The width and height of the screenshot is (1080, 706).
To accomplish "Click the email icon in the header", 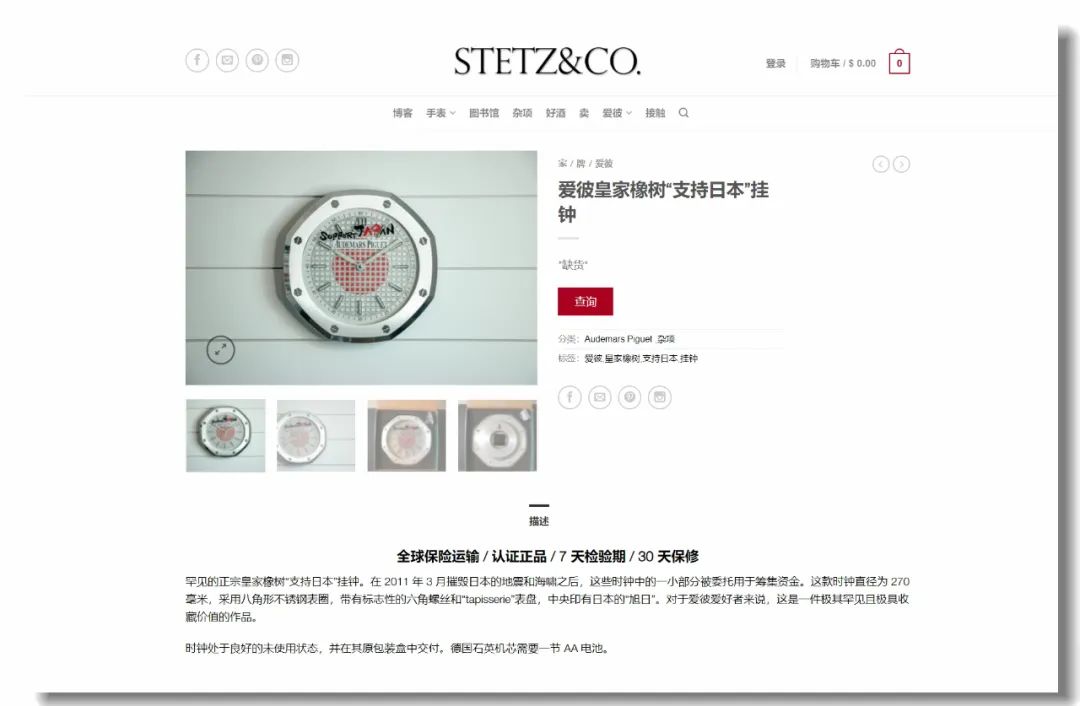I will (x=227, y=61).
